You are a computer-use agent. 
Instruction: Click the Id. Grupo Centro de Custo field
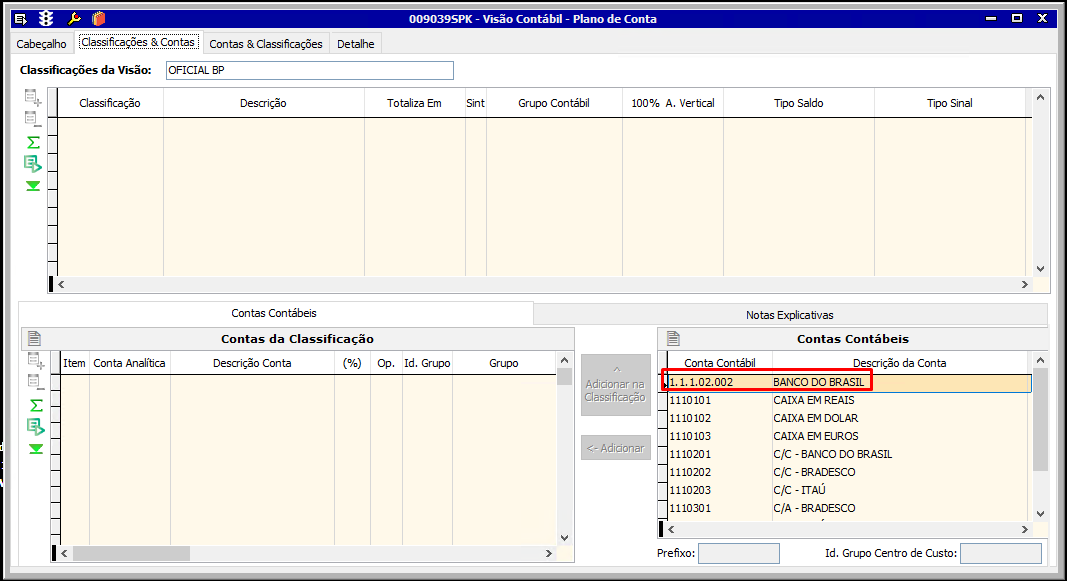[x=1000, y=553]
